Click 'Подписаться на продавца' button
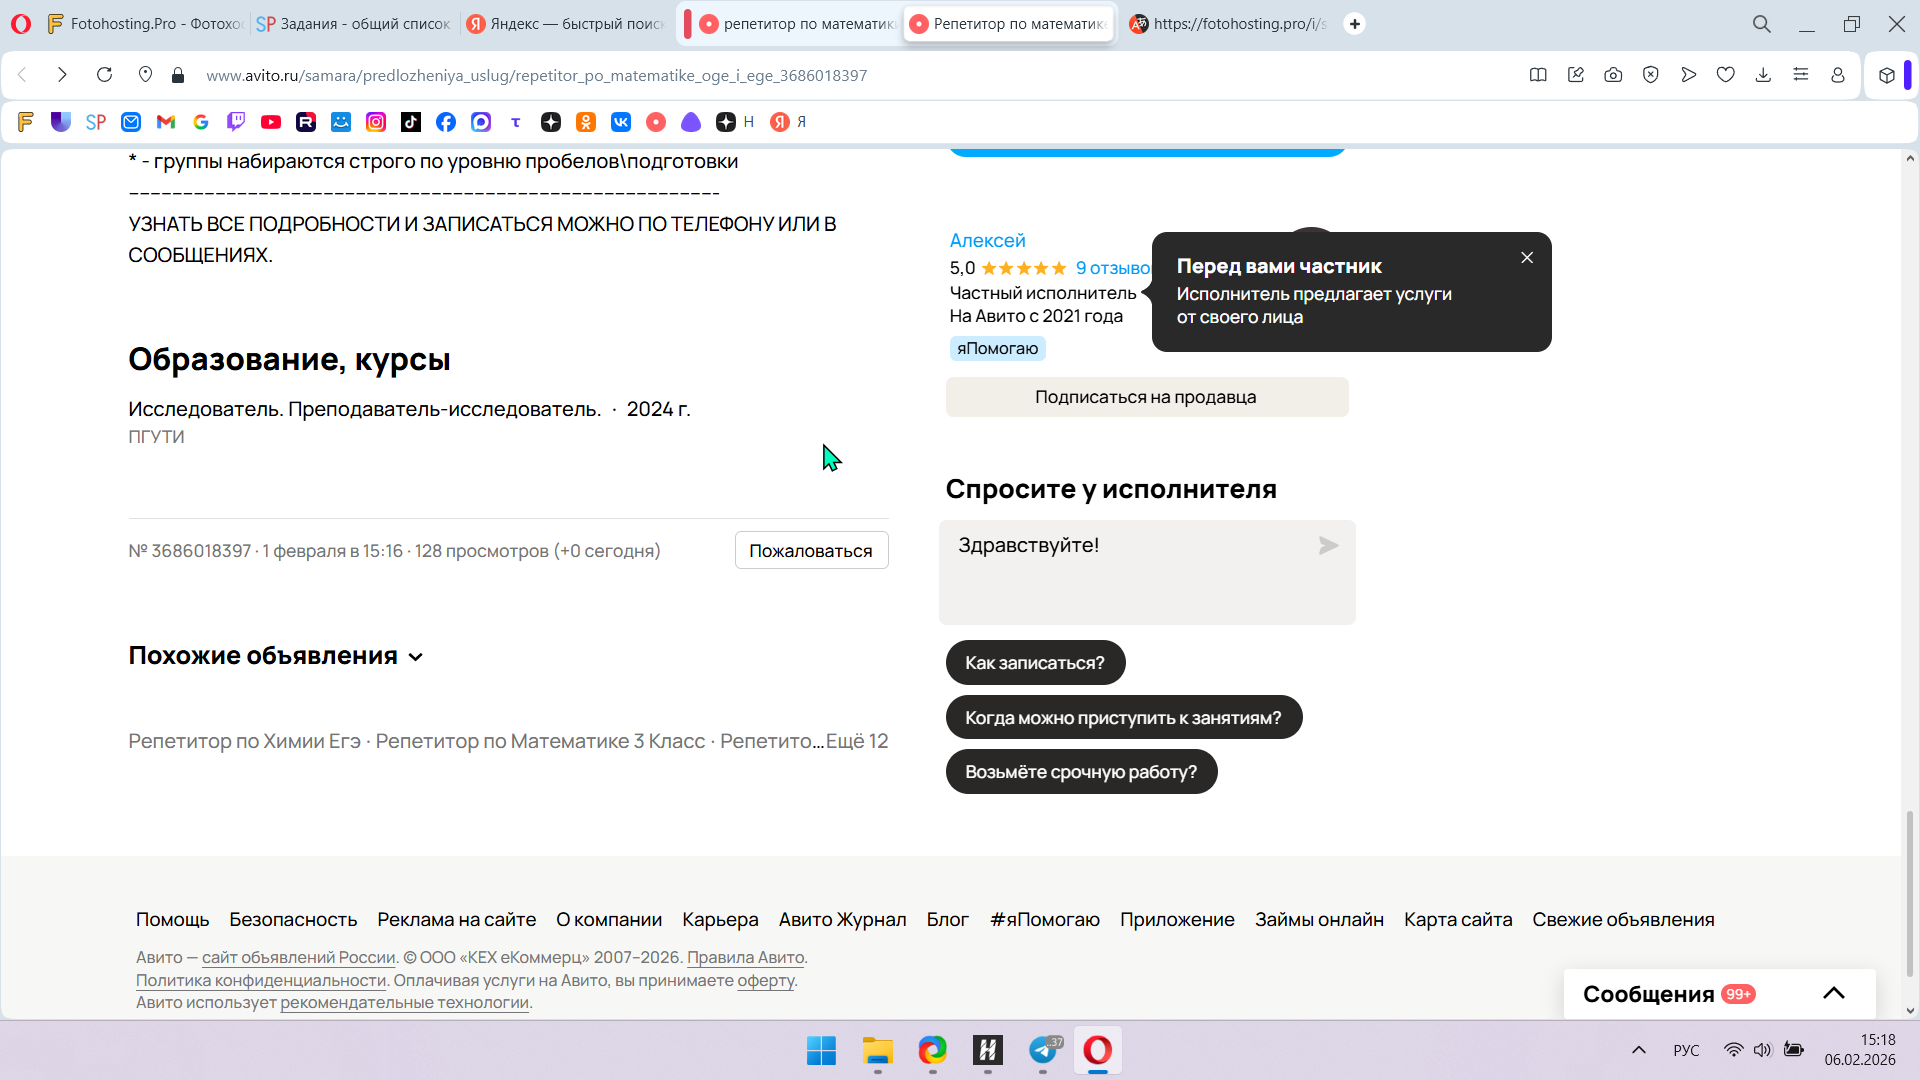The height and width of the screenshot is (1080, 1920). [x=1146, y=397]
